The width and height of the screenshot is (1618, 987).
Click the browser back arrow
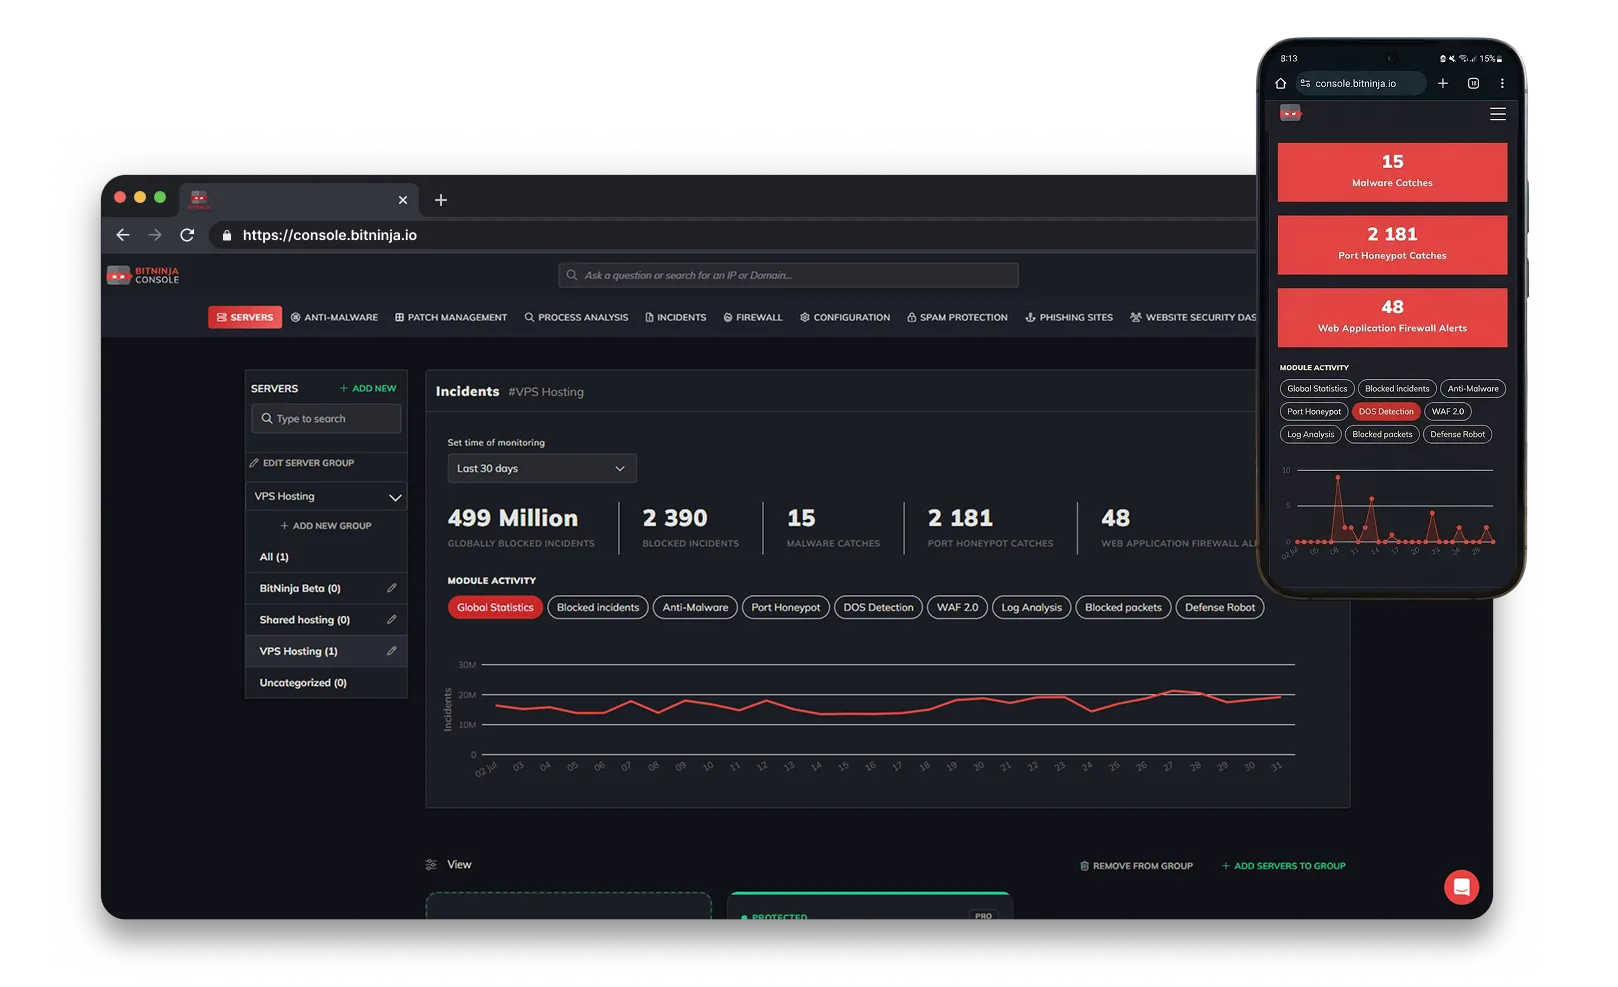(x=123, y=235)
